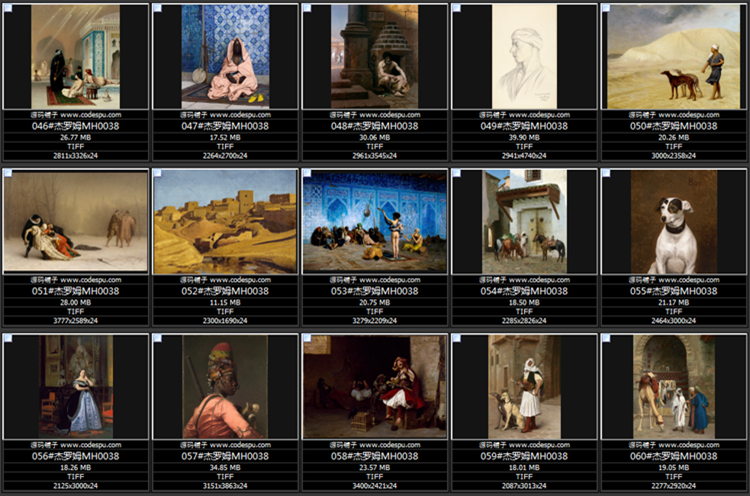The width and height of the screenshot is (750, 496).
Task: Click the title 058#杰罗姆MH0038
Action: pos(375,456)
